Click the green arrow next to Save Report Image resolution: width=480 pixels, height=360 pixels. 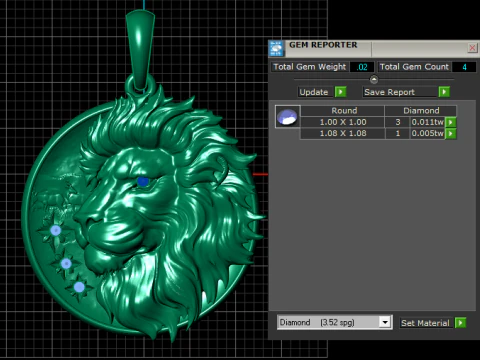[x=444, y=92]
